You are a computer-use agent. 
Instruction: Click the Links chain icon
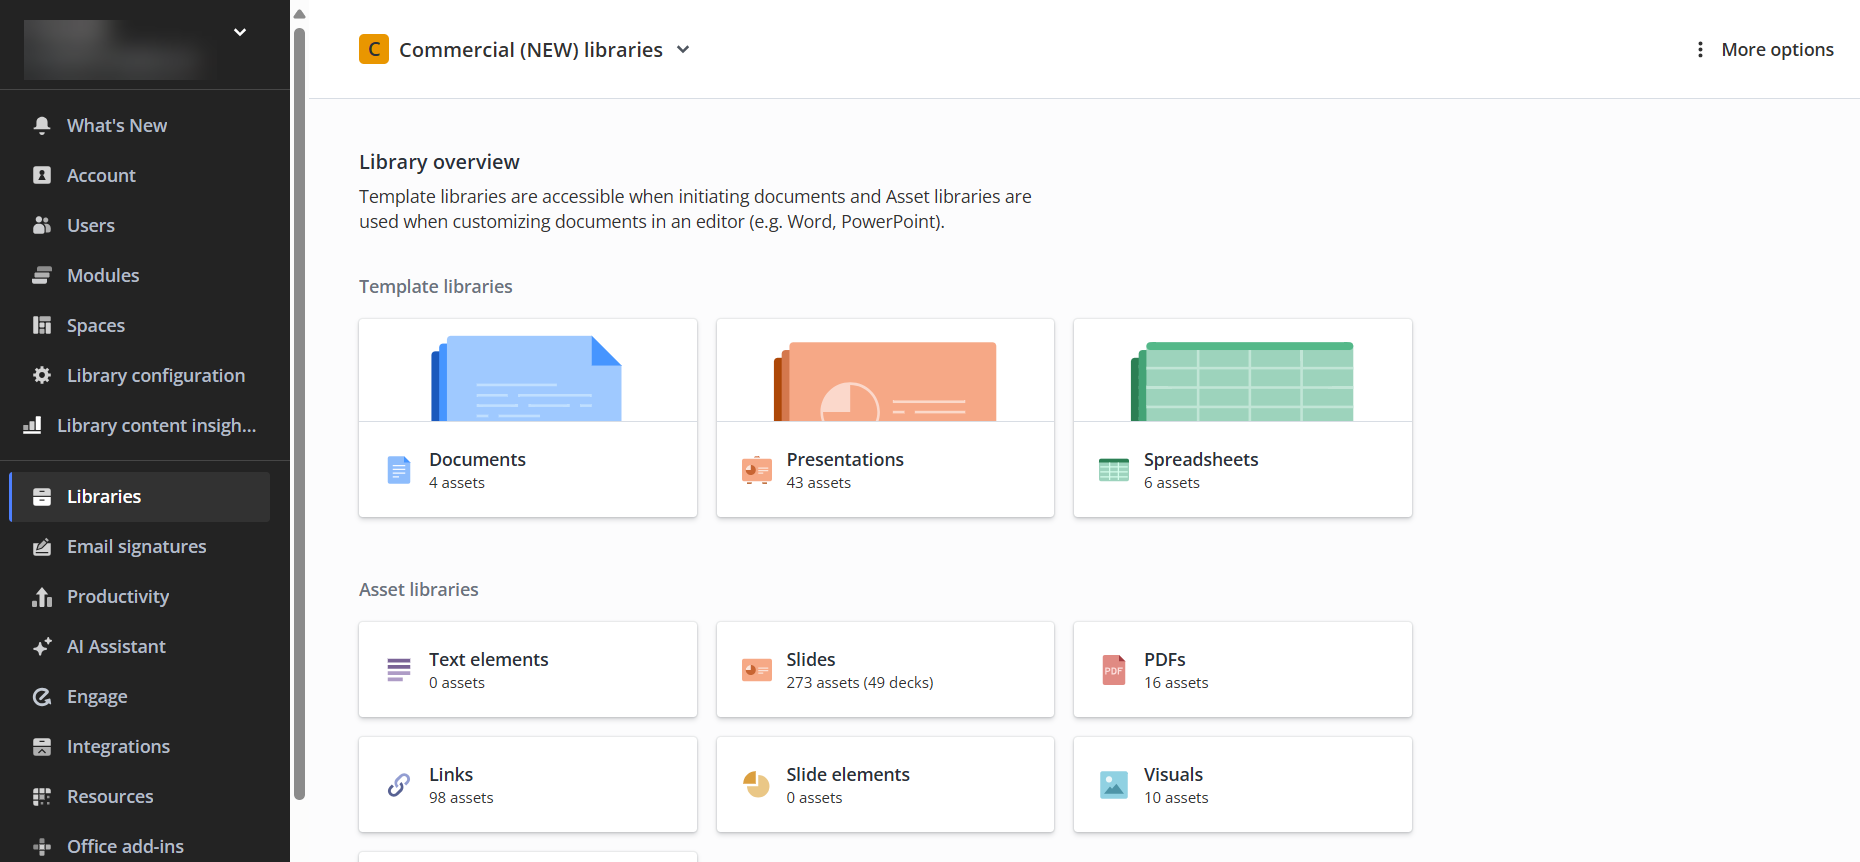point(399,785)
